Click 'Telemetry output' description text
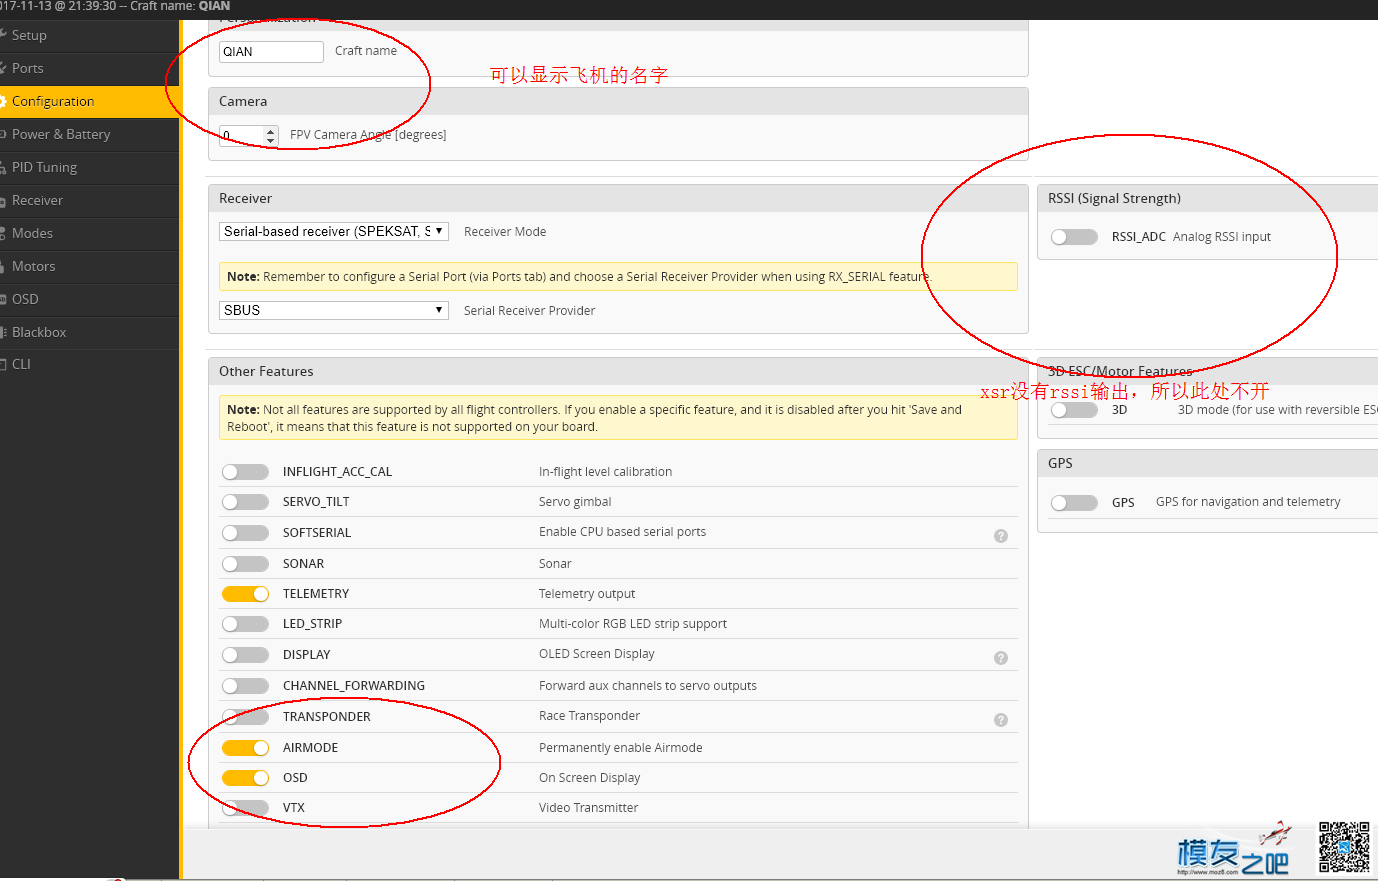 point(587,594)
